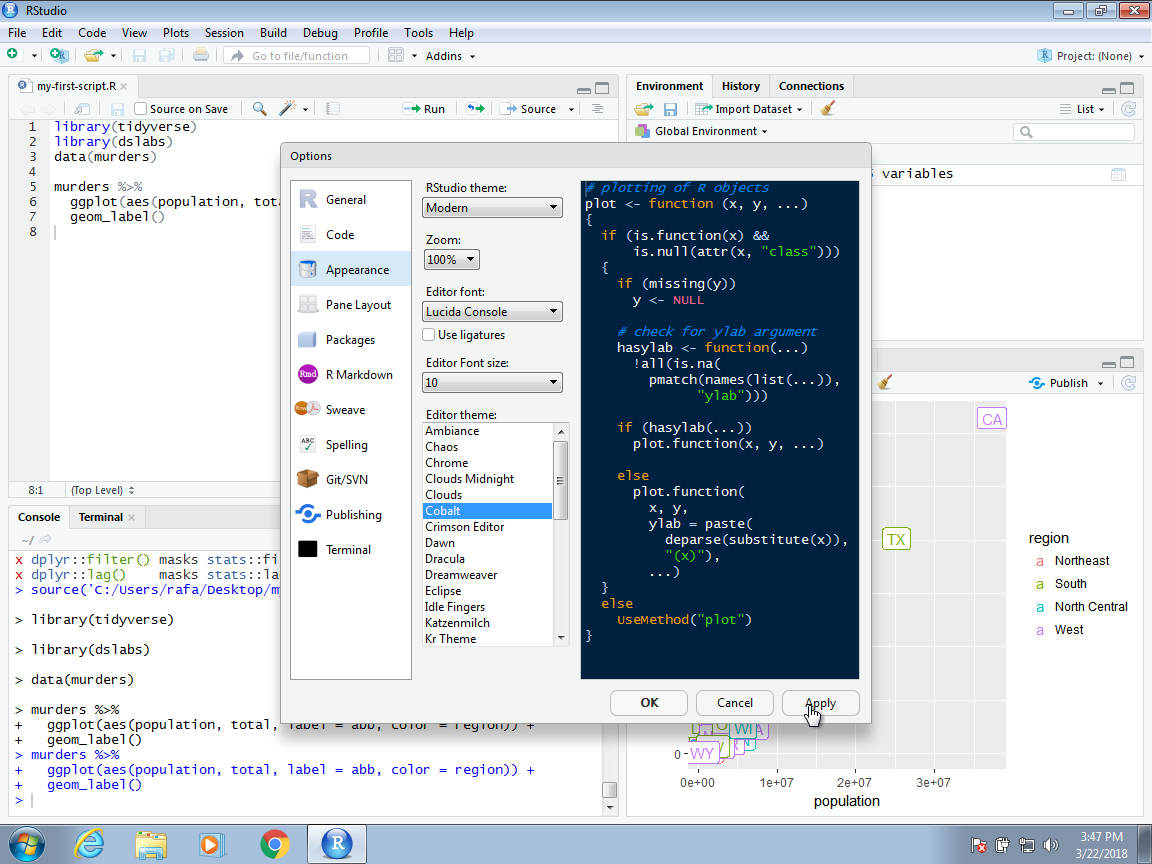Click the Apply button
Viewport: 1152px width, 864px height.
(820, 702)
